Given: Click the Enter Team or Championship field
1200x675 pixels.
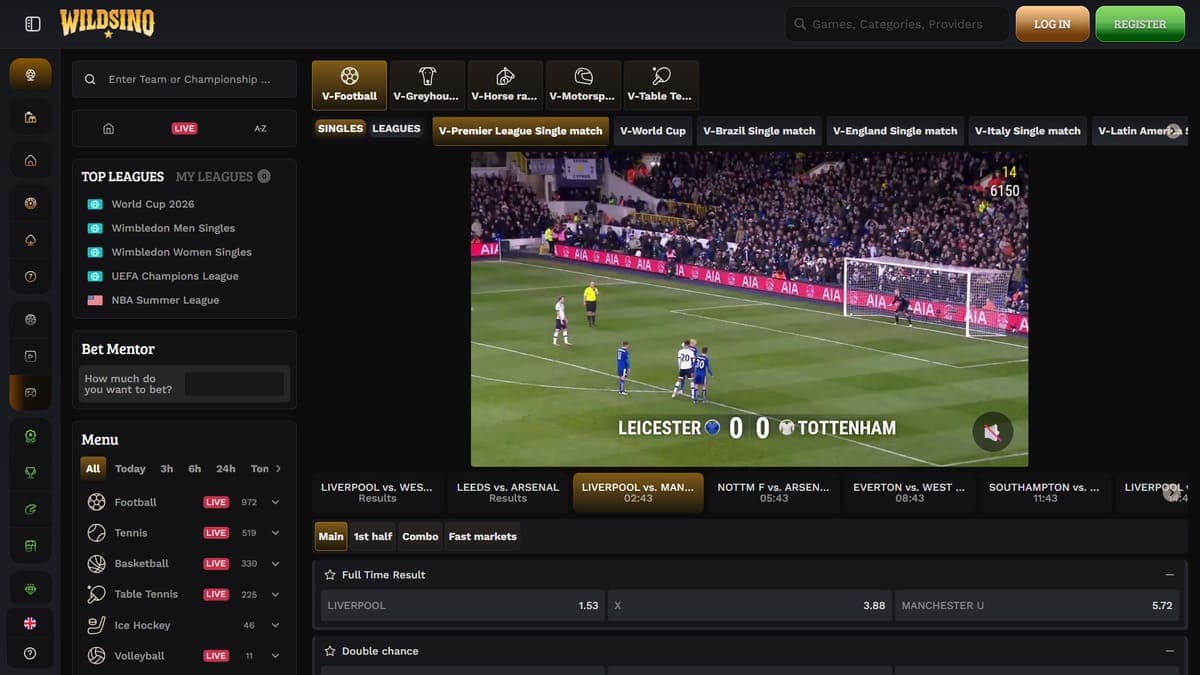Looking at the screenshot, I should click(x=184, y=79).
